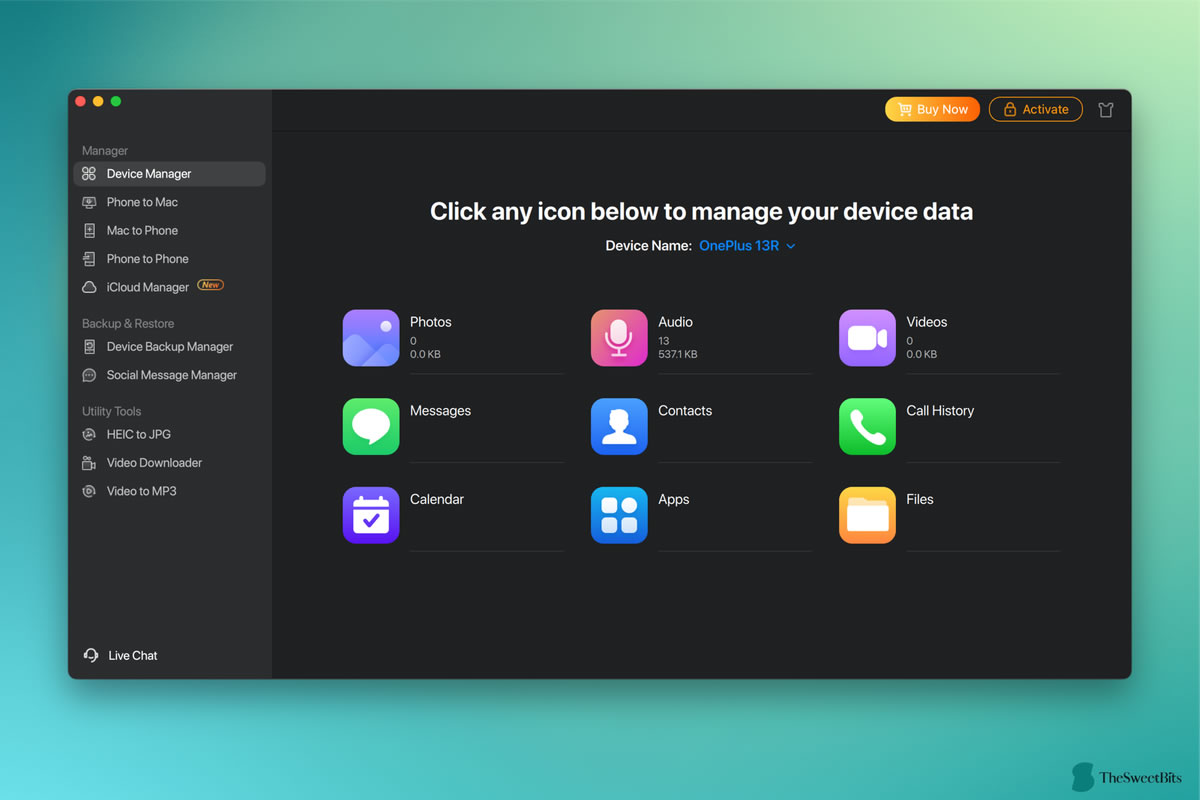Click the Social Message Manager icon

point(89,375)
